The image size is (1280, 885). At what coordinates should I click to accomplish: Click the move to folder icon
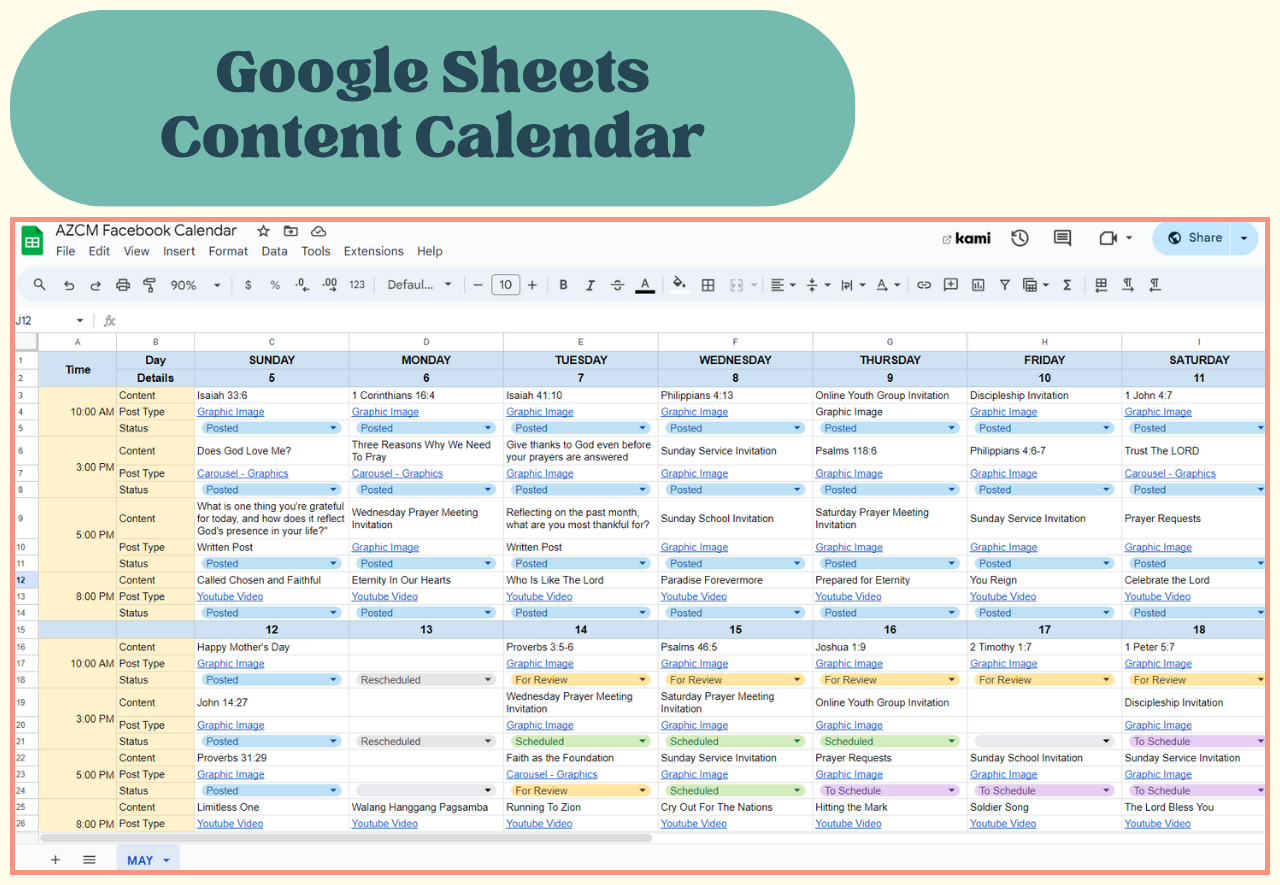tap(291, 231)
